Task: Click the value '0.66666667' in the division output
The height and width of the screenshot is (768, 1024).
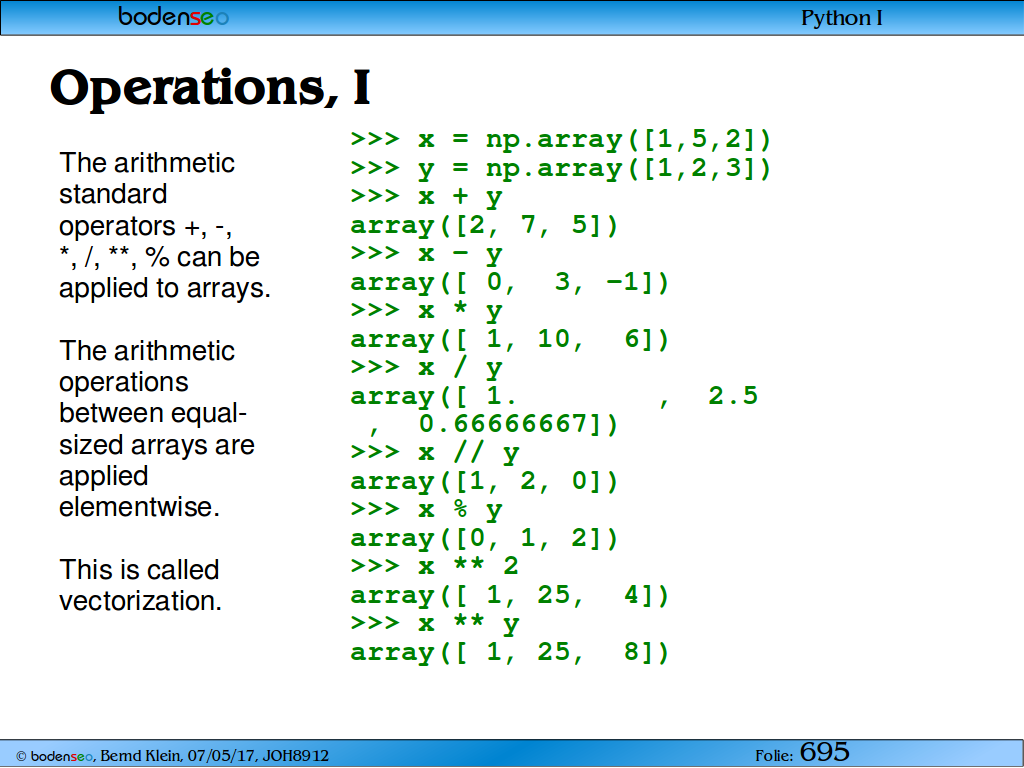Action: (x=503, y=424)
